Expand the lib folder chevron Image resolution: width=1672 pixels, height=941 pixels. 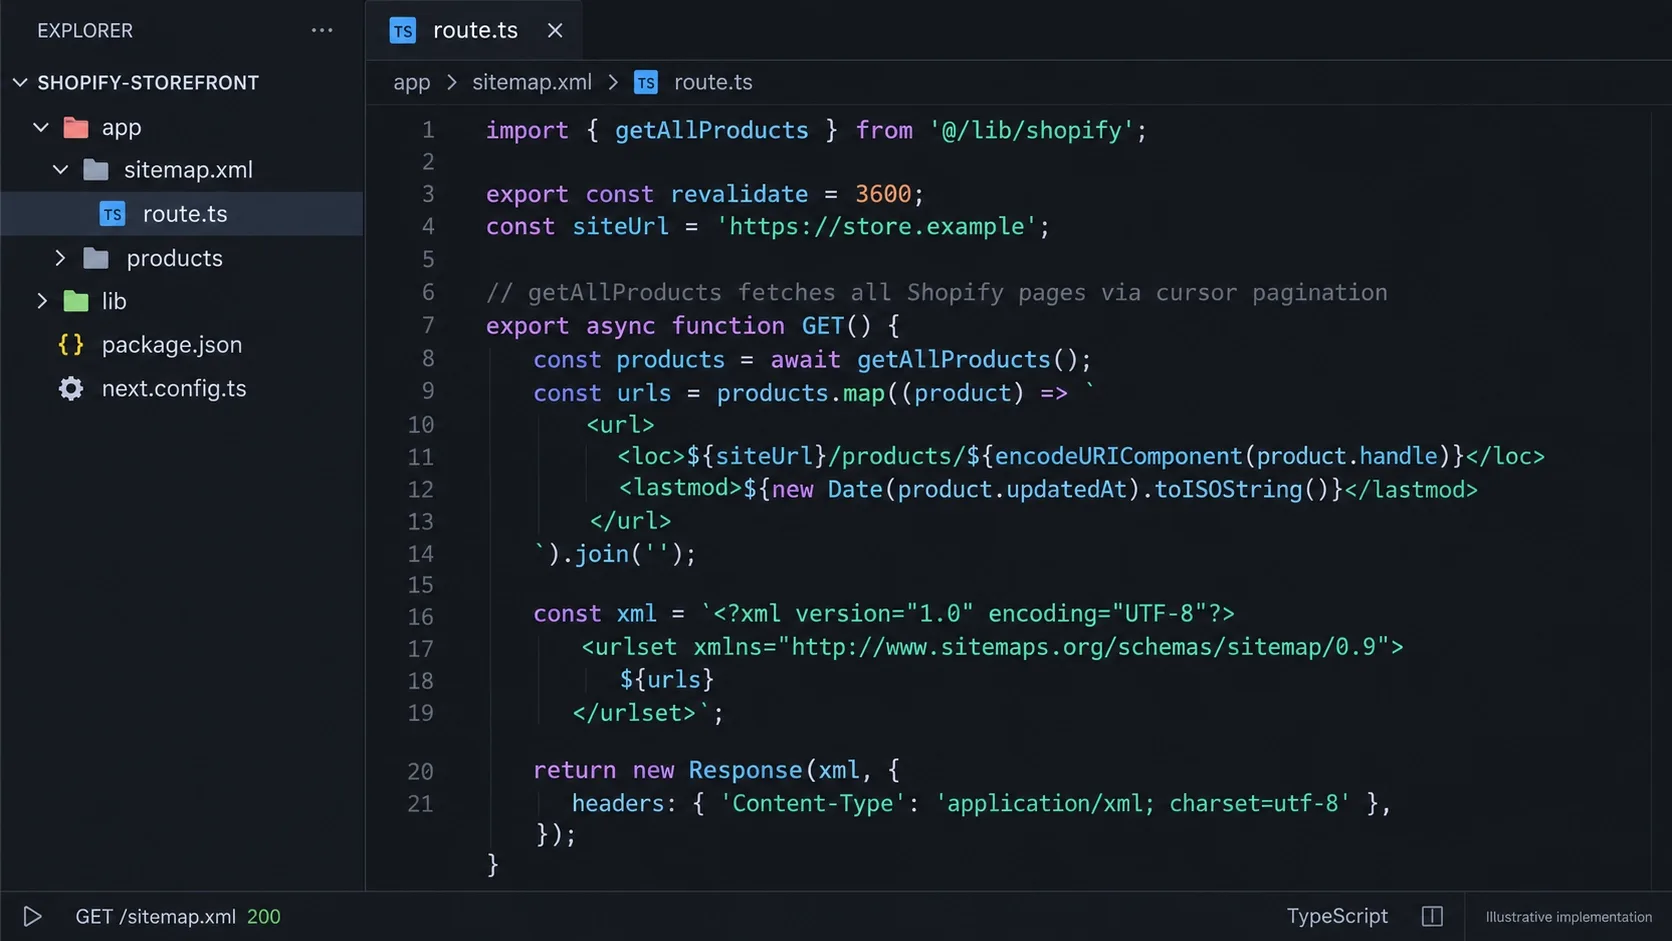tap(41, 301)
